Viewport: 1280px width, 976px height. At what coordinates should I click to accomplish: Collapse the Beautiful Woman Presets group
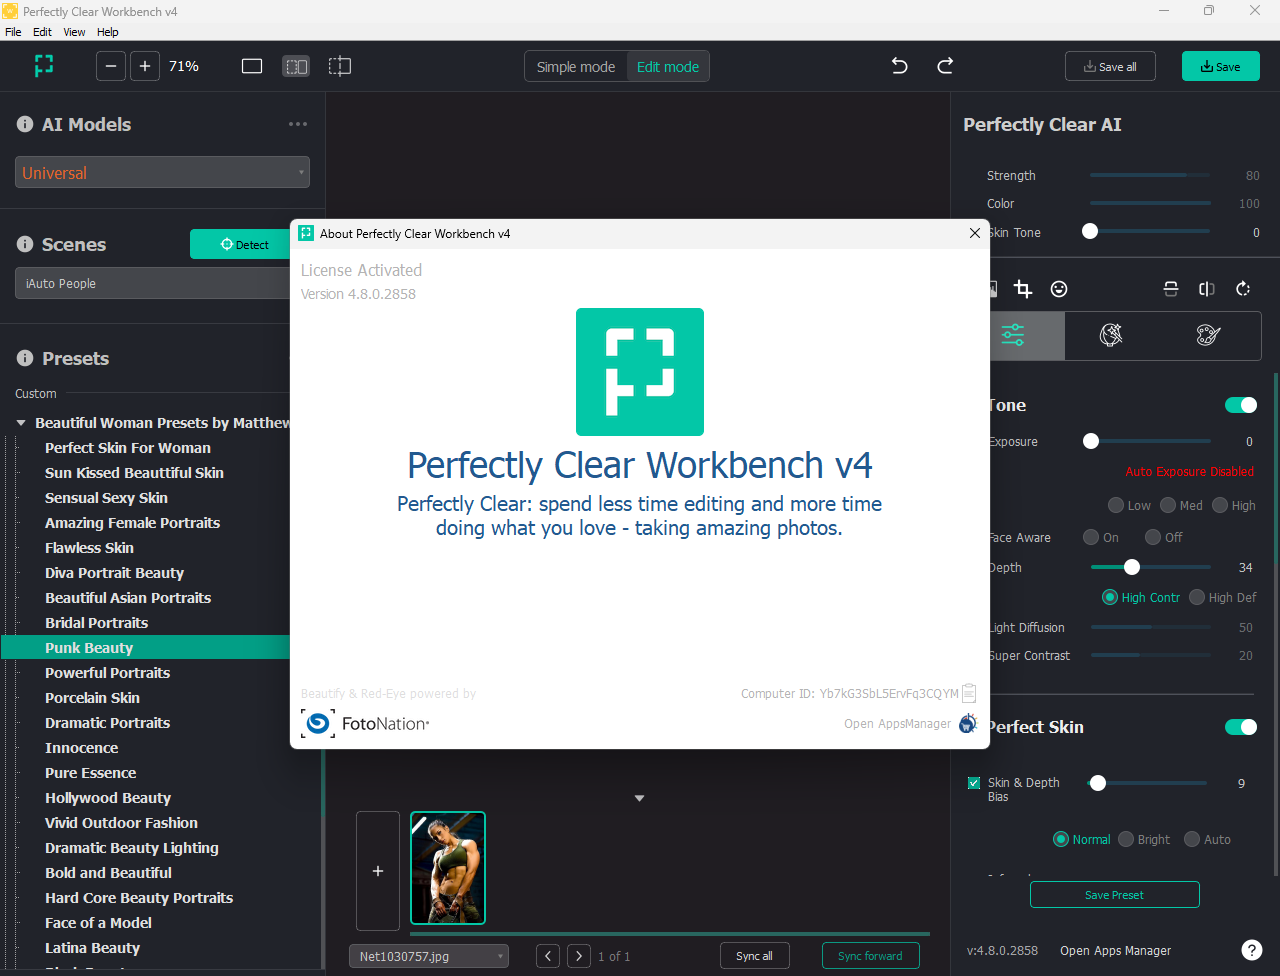pyautogui.click(x=21, y=423)
